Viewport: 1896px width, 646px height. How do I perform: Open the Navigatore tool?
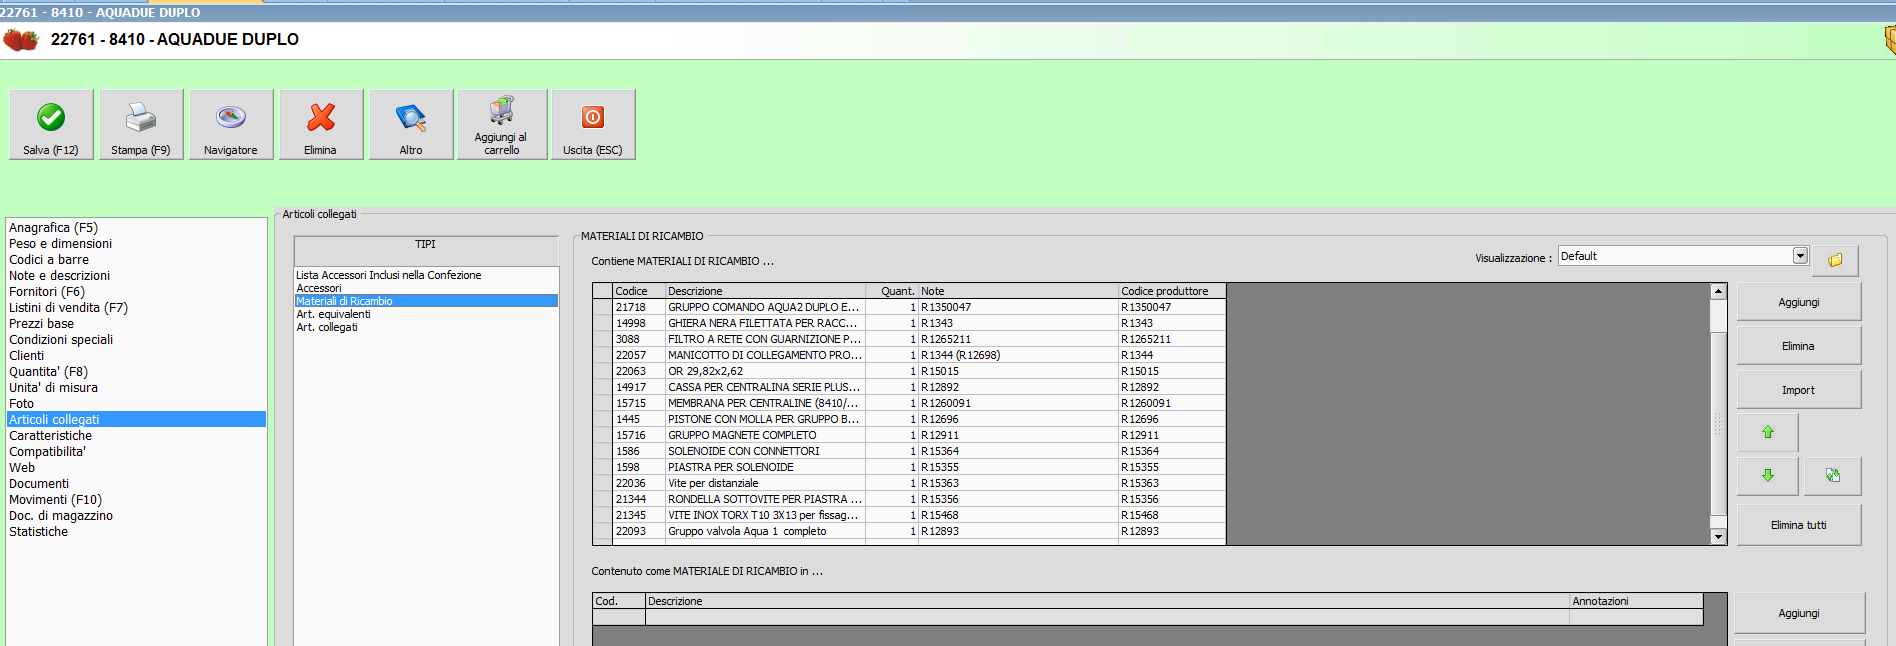(231, 125)
